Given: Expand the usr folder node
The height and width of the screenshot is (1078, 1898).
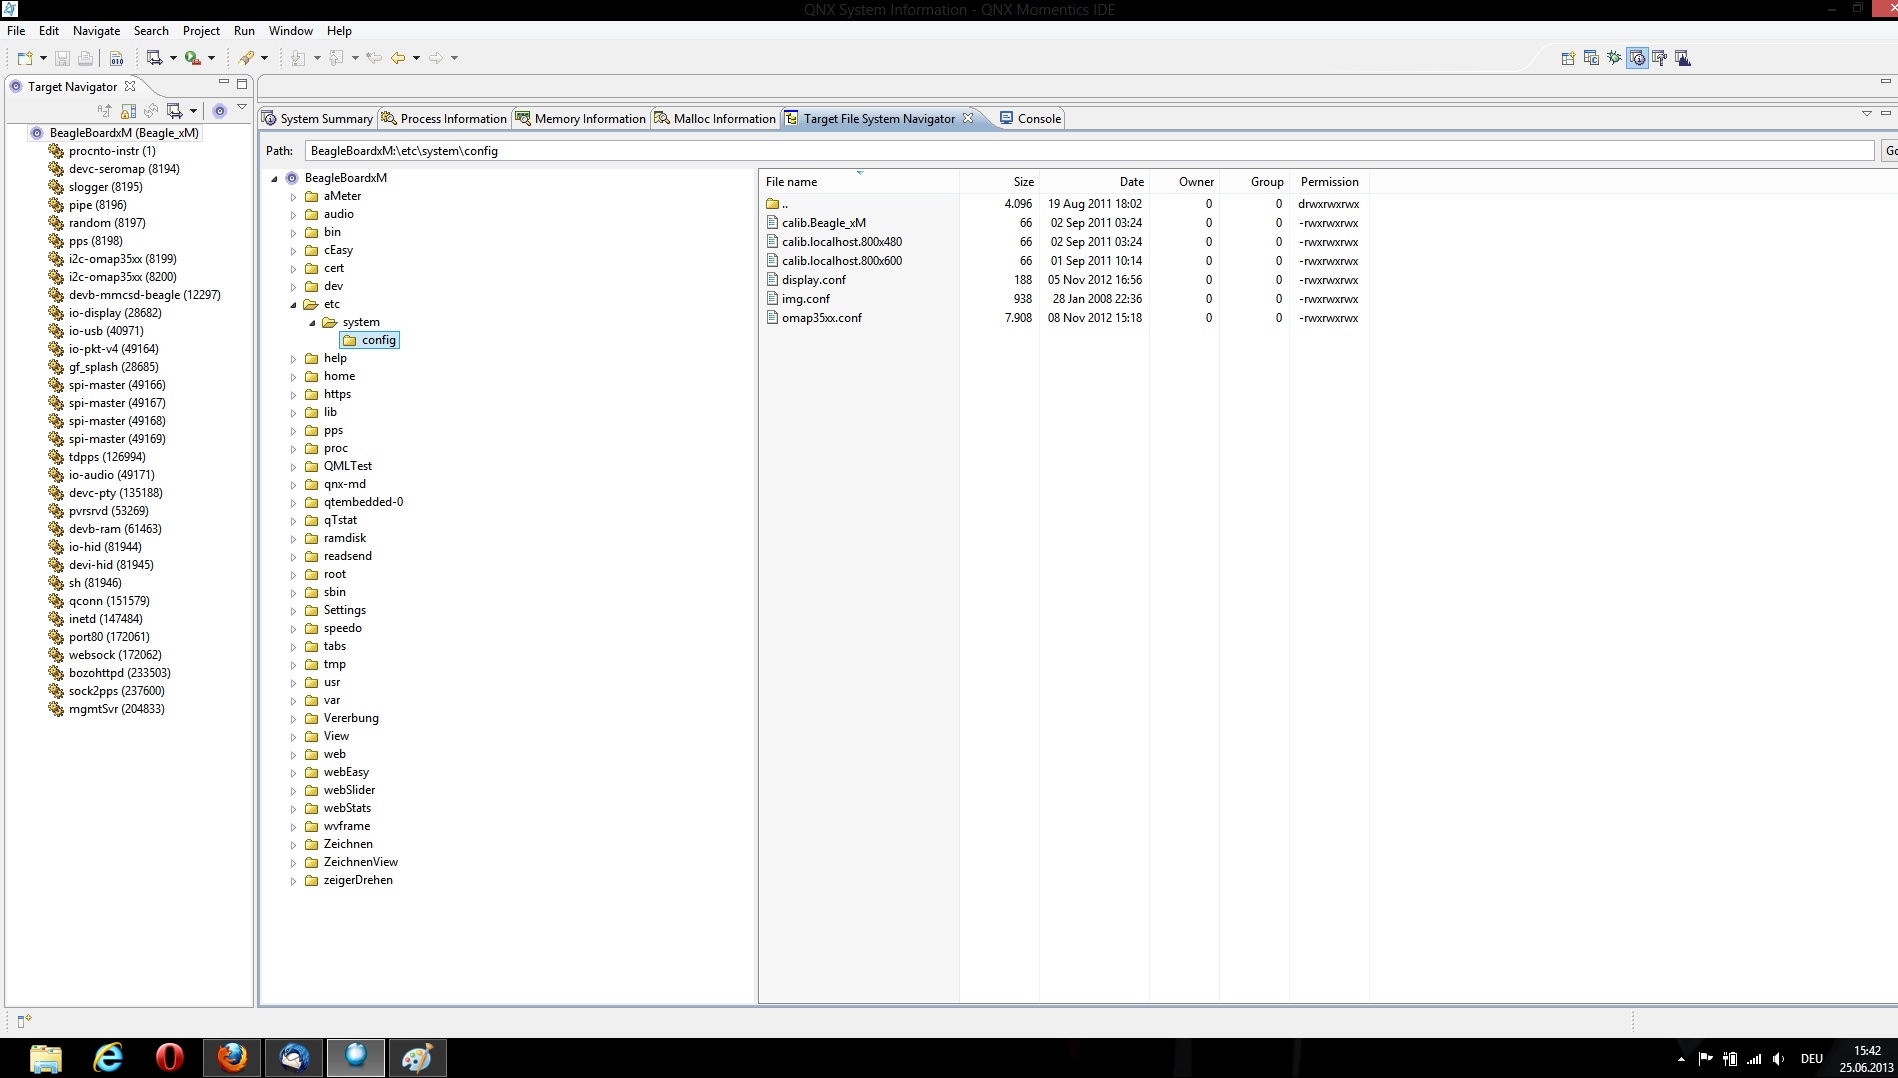Looking at the screenshot, I should (293, 683).
